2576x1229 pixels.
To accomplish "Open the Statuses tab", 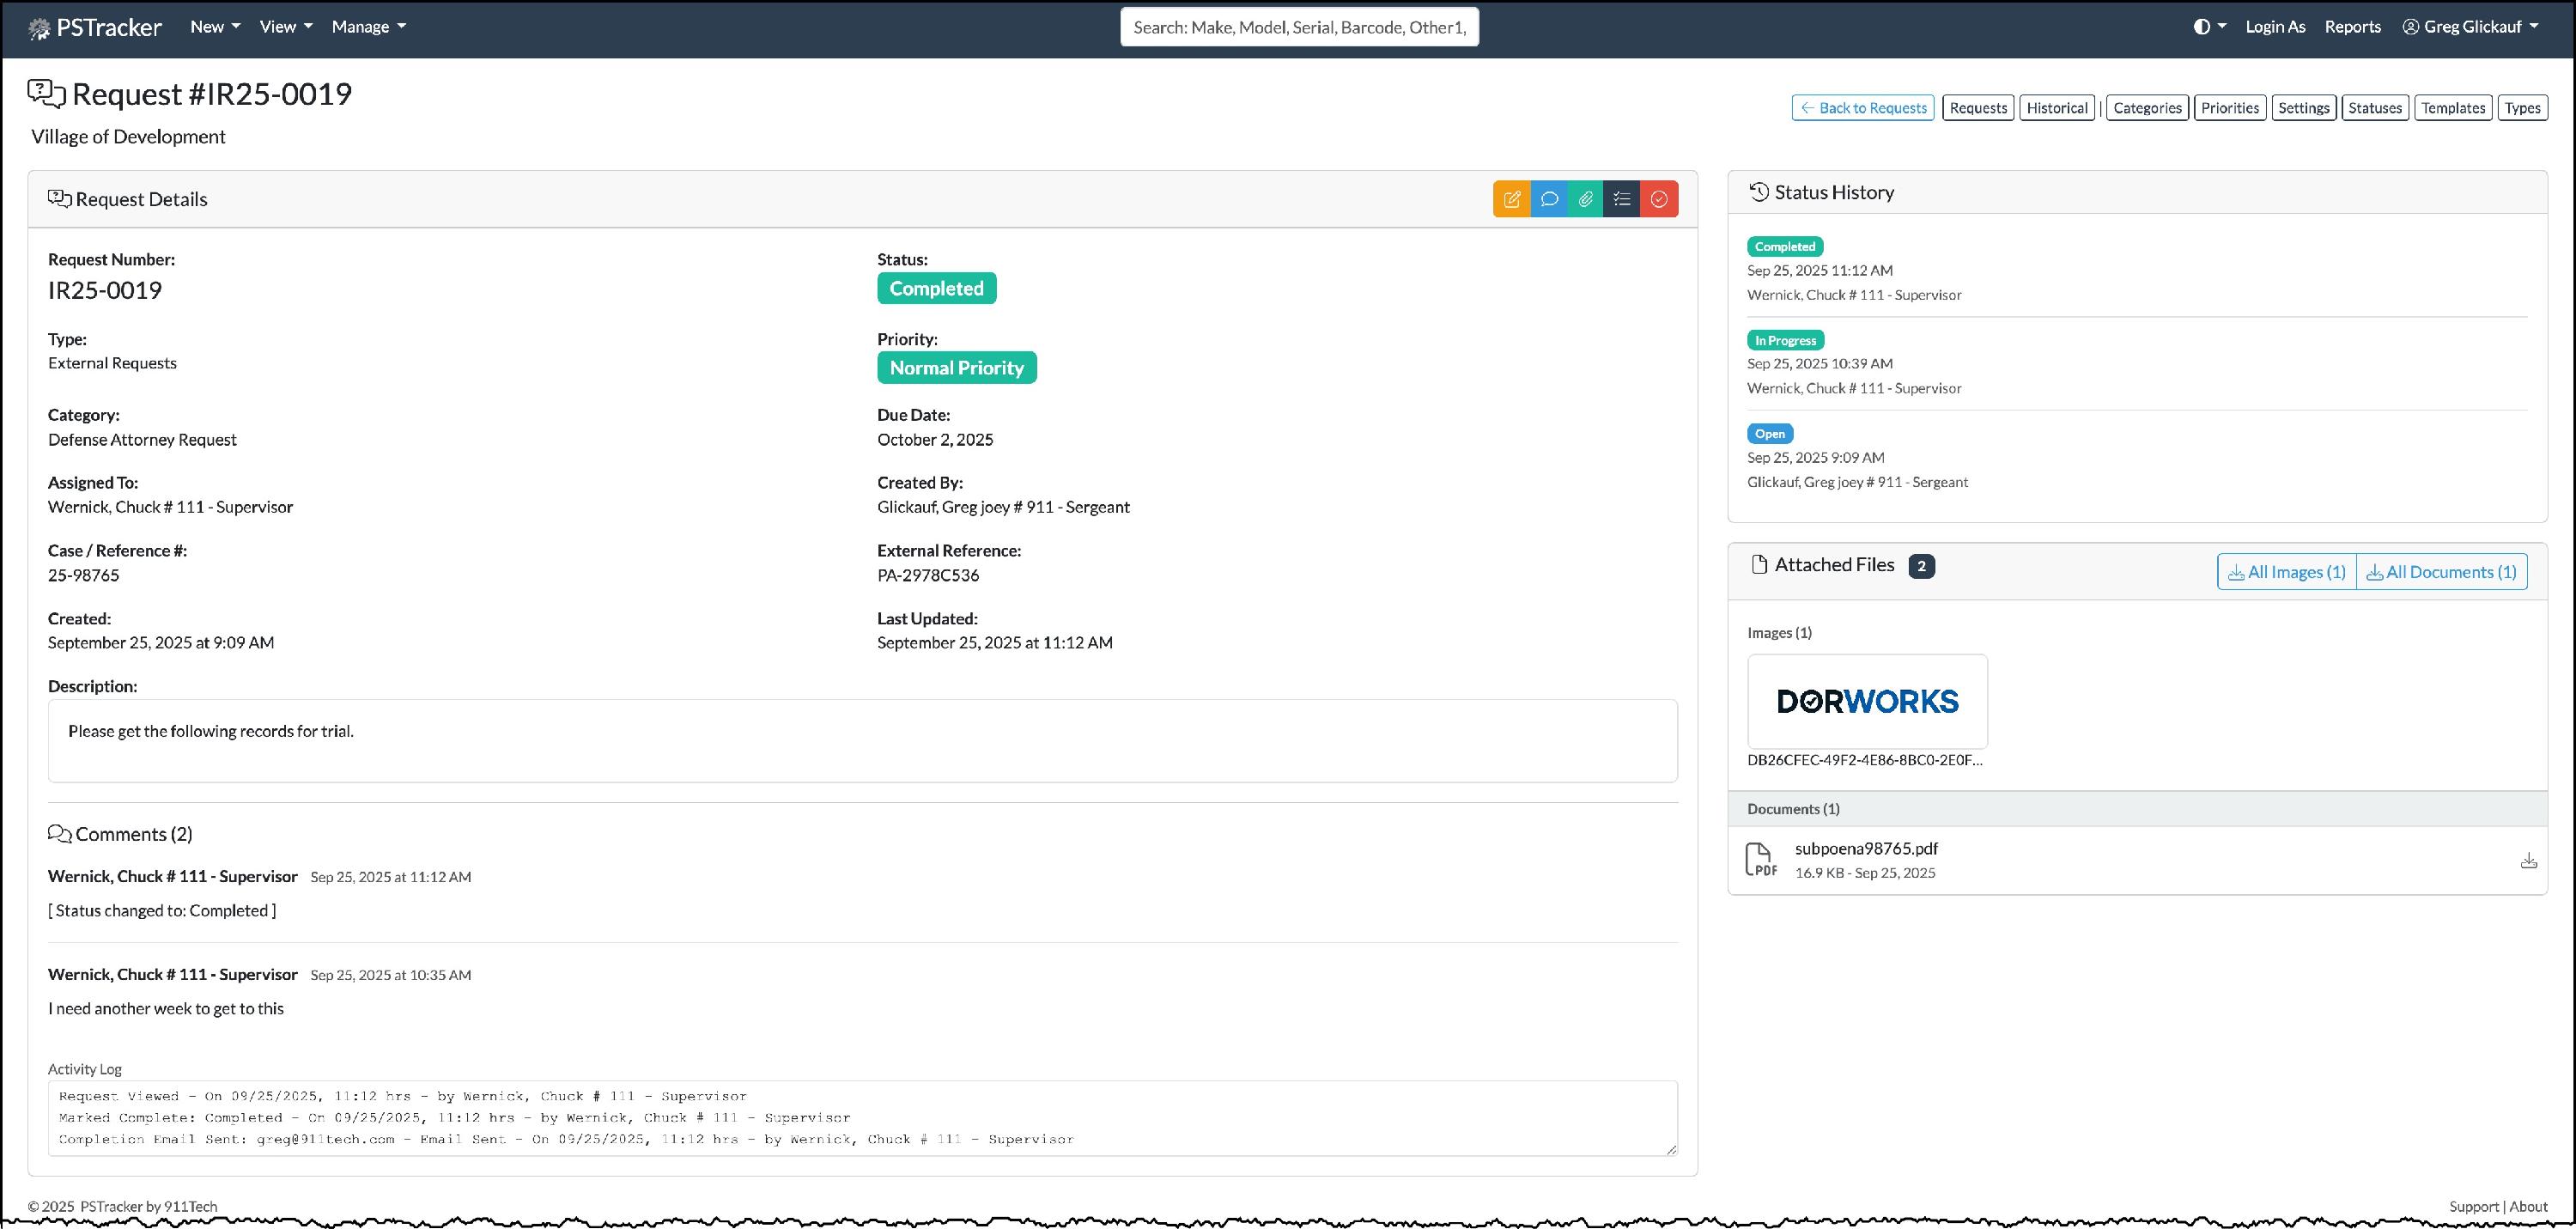I will click(x=2374, y=108).
